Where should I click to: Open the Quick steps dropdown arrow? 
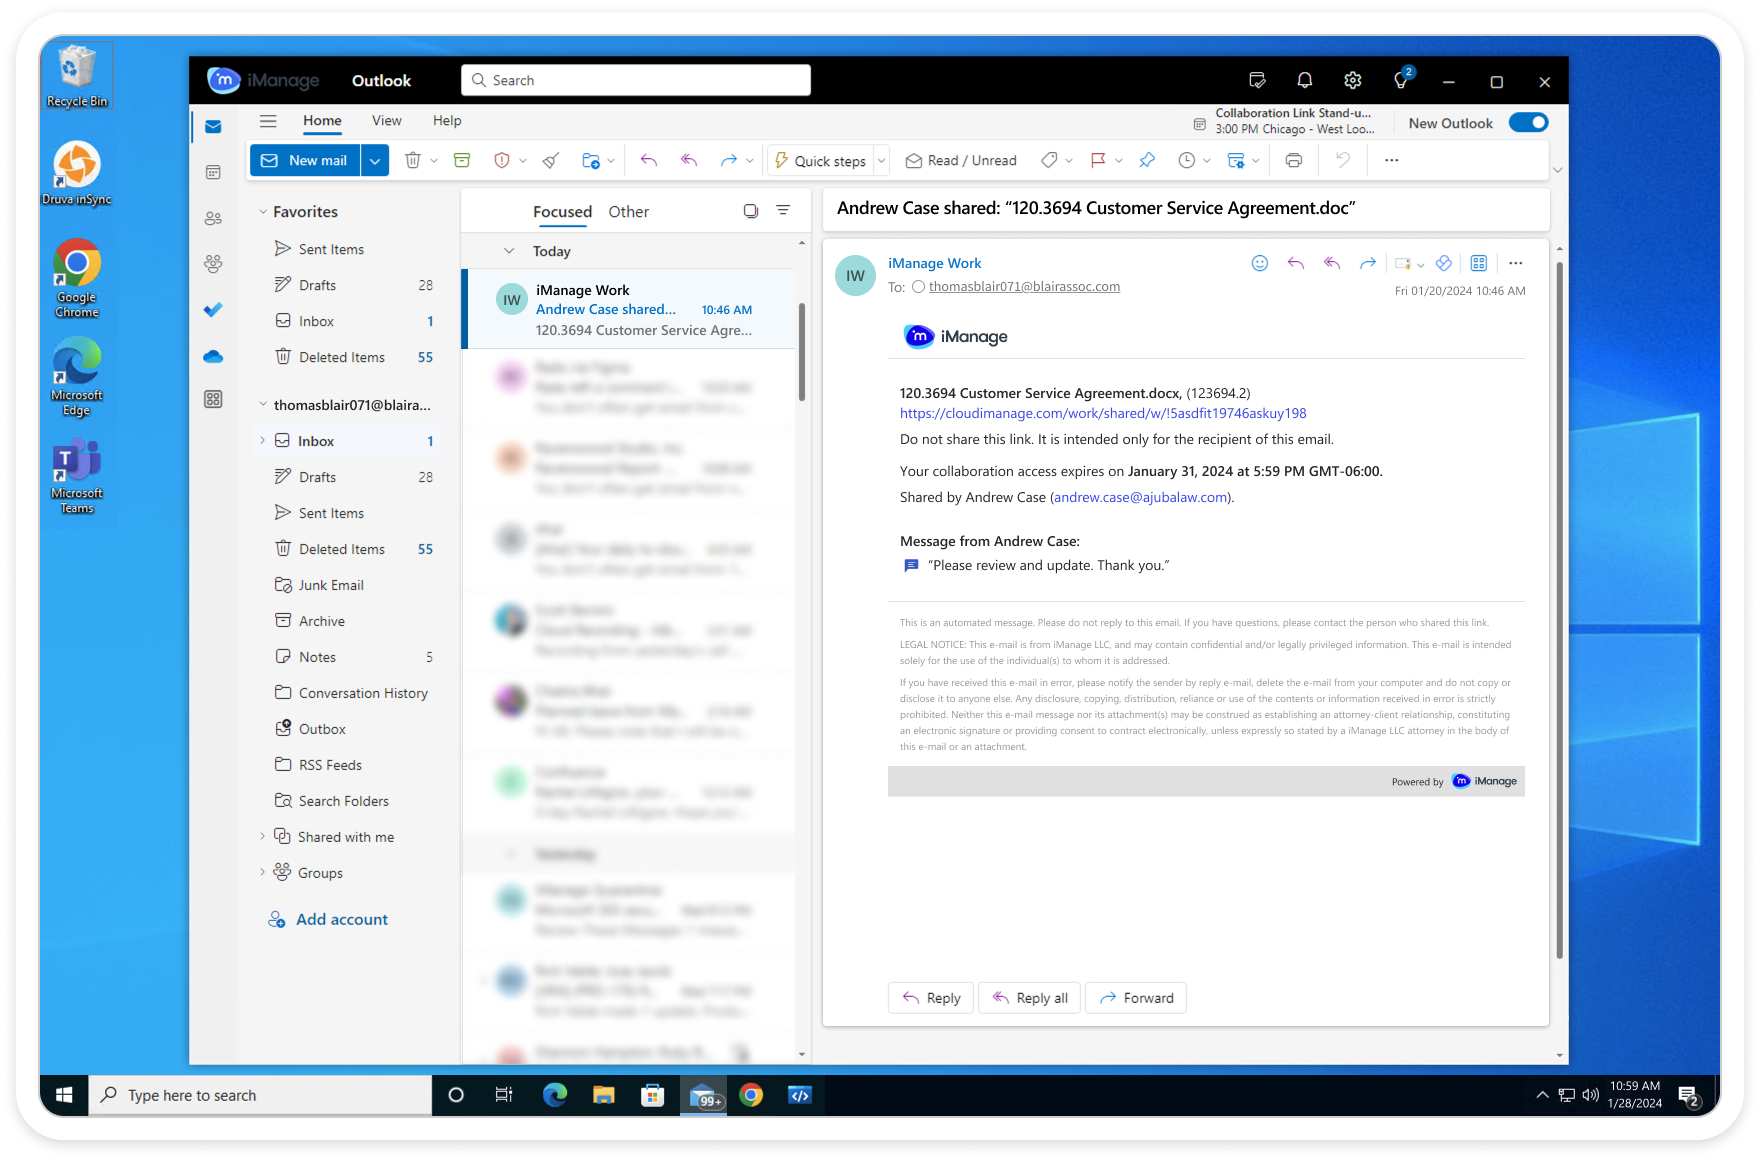(x=882, y=160)
